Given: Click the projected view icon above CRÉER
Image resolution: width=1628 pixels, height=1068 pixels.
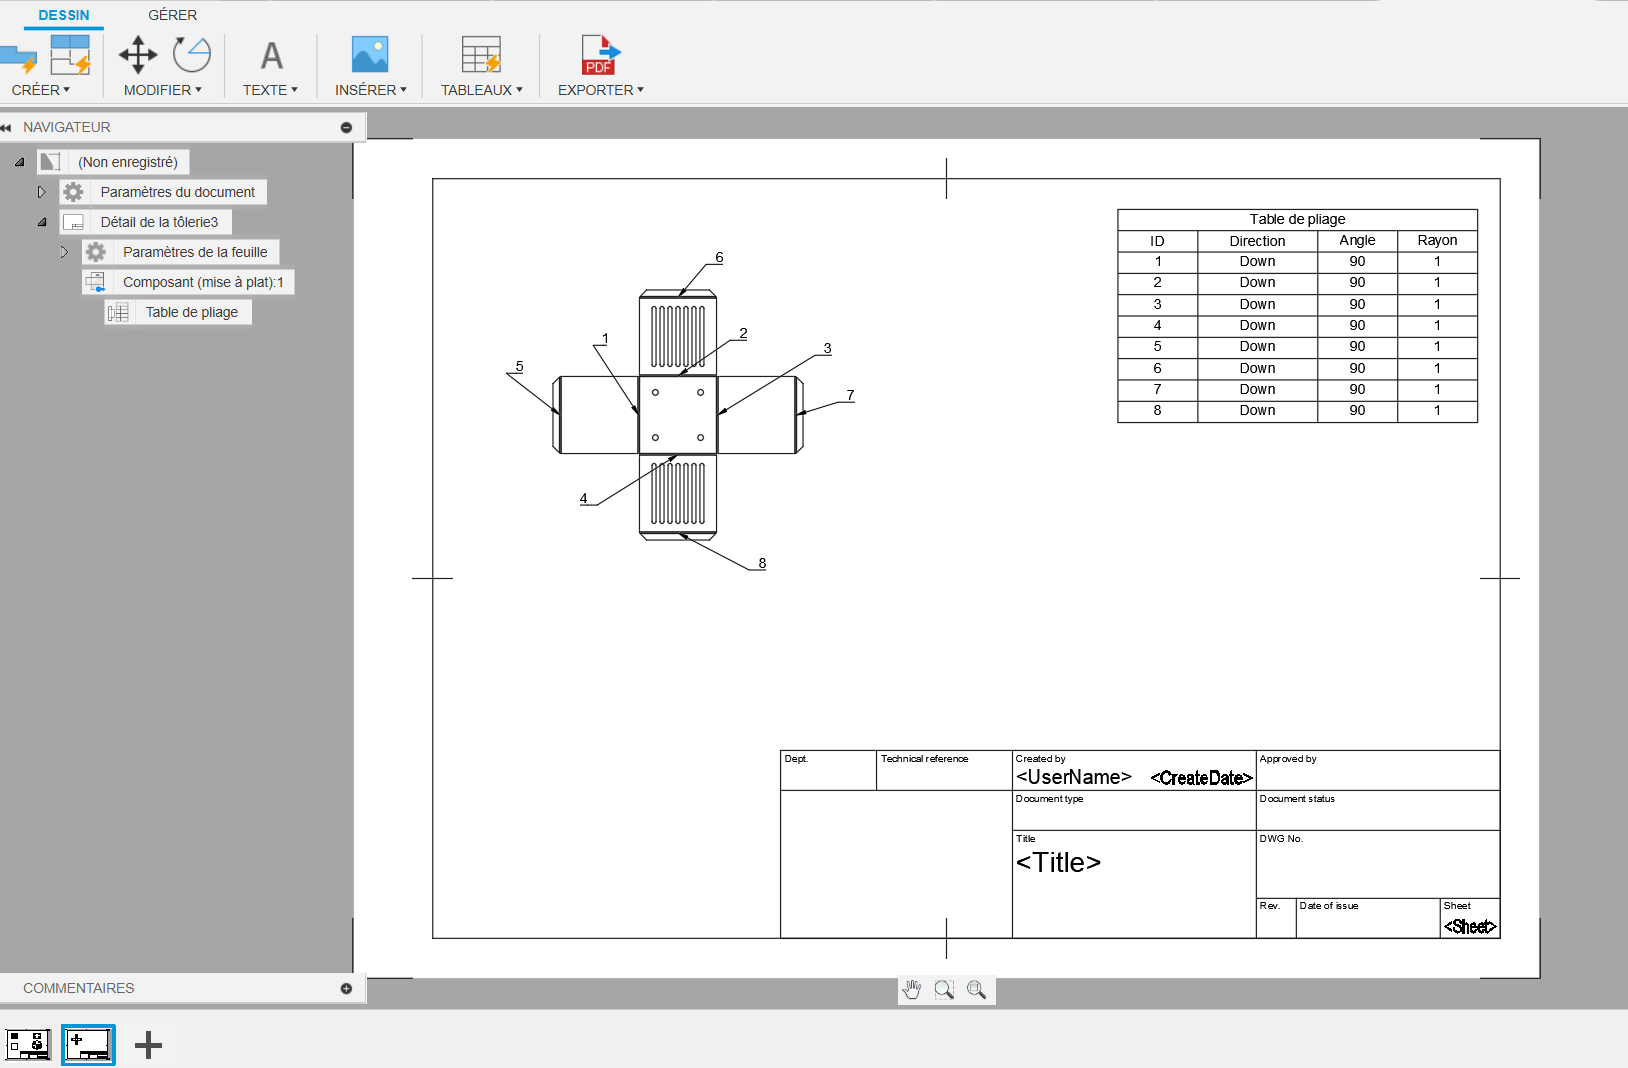Looking at the screenshot, I should click(x=70, y=55).
